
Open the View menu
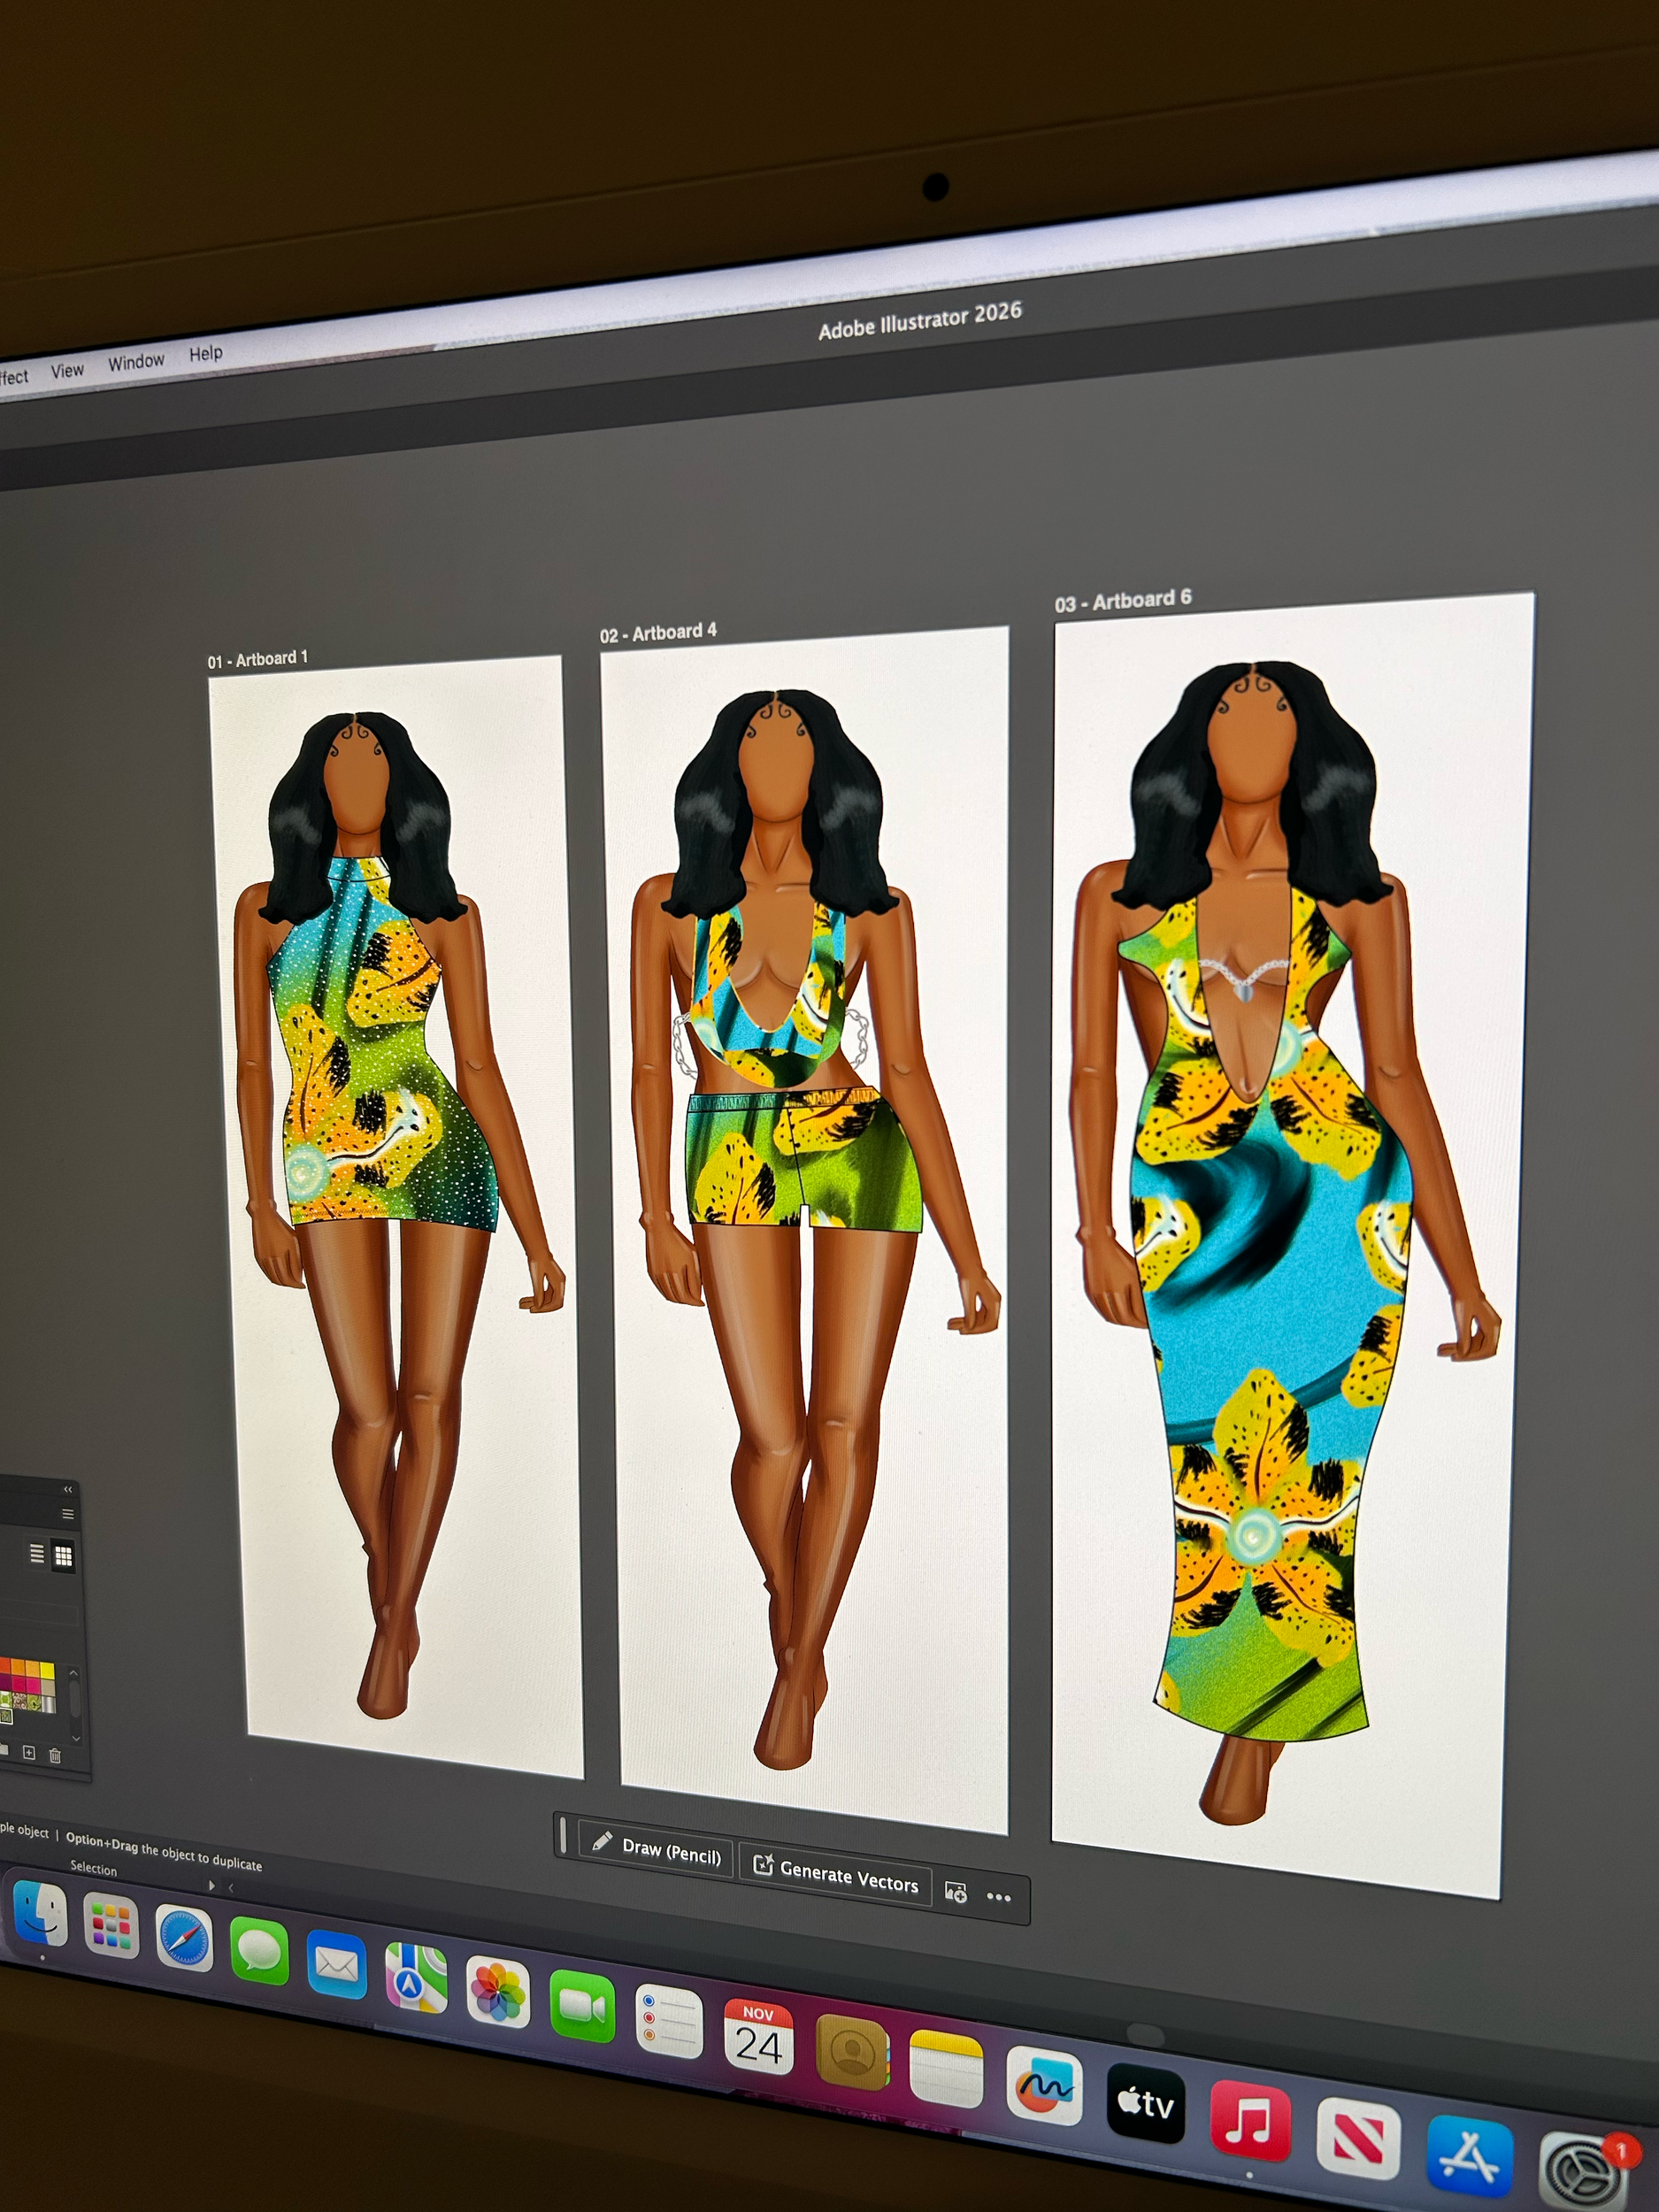67,370
